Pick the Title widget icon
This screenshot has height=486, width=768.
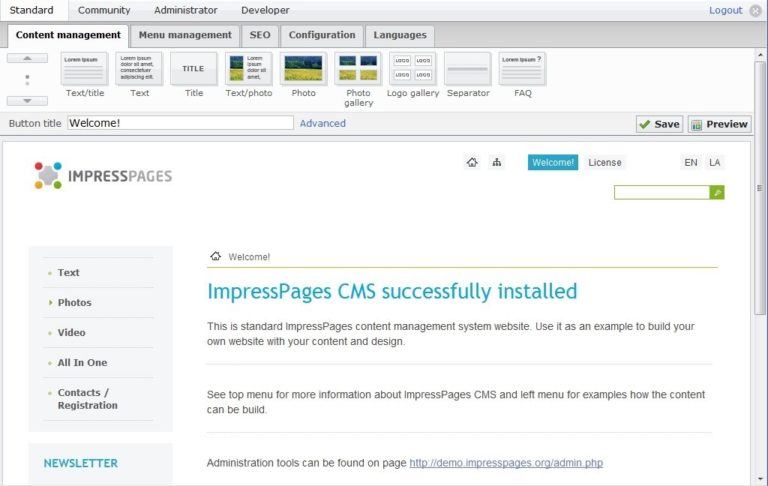[193, 69]
